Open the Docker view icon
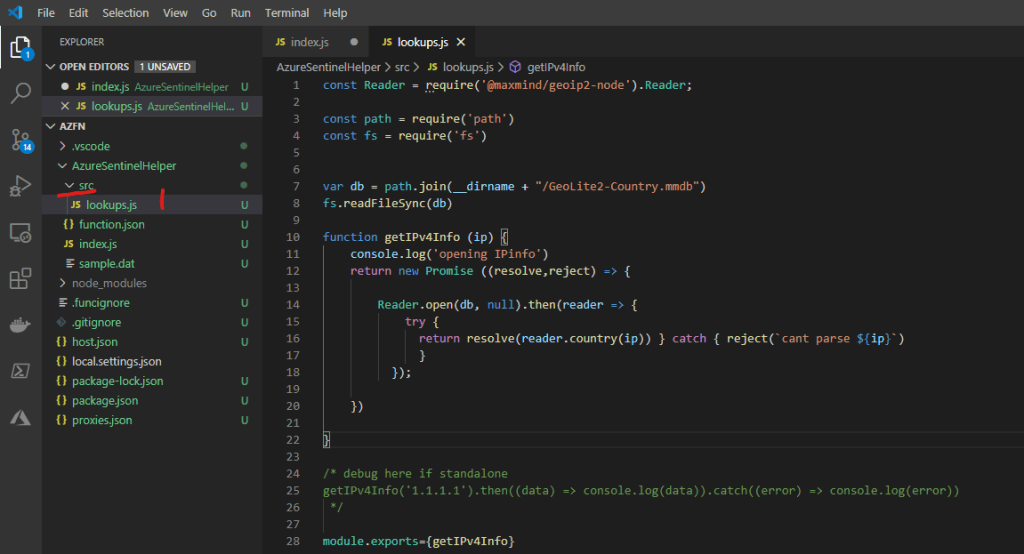The image size is (1024, 554). (x=20, y=325)
